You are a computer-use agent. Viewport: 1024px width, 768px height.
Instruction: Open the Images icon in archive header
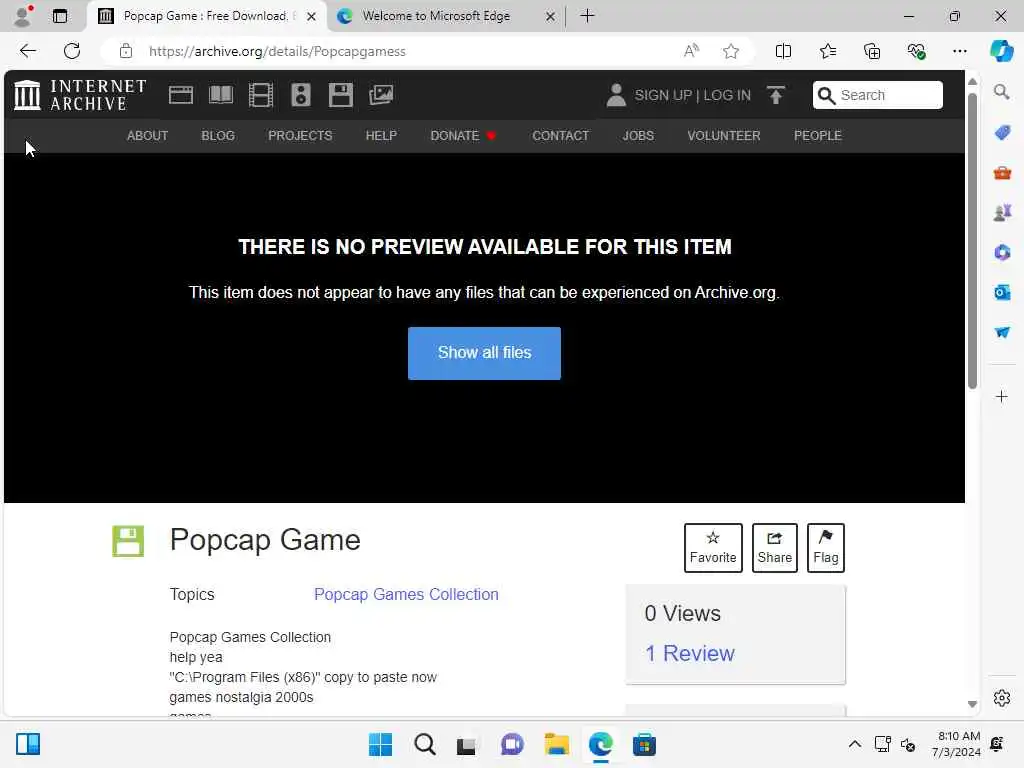point(381,95)
